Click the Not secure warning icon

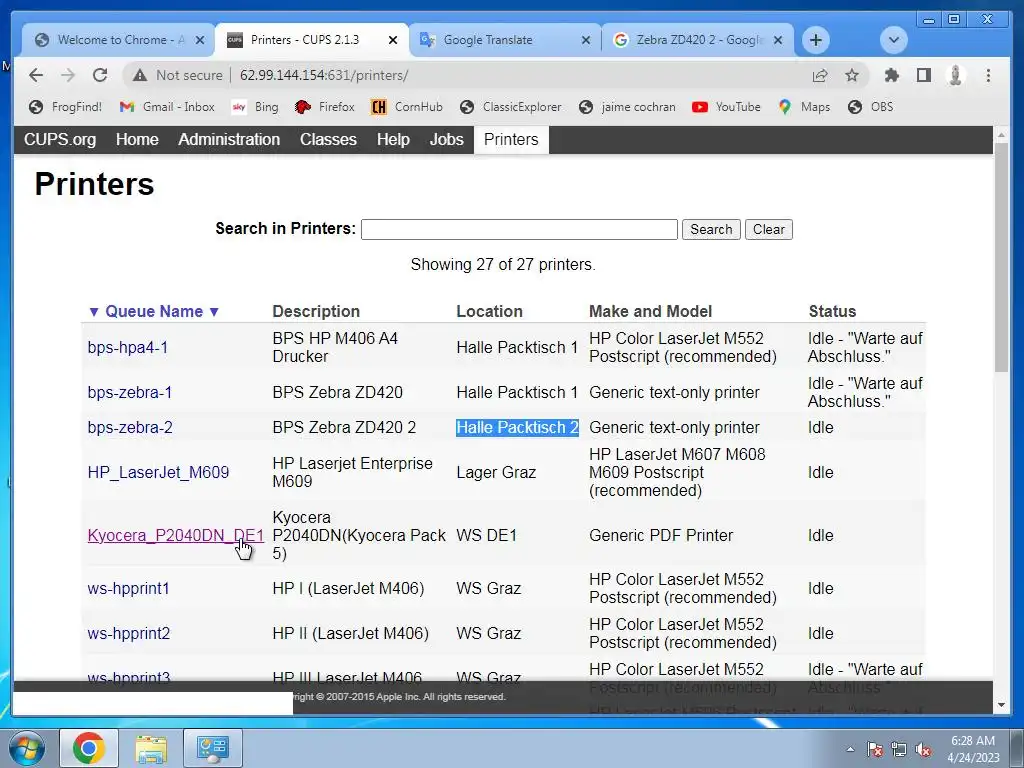pyautogui.click(x=140, y=76)
